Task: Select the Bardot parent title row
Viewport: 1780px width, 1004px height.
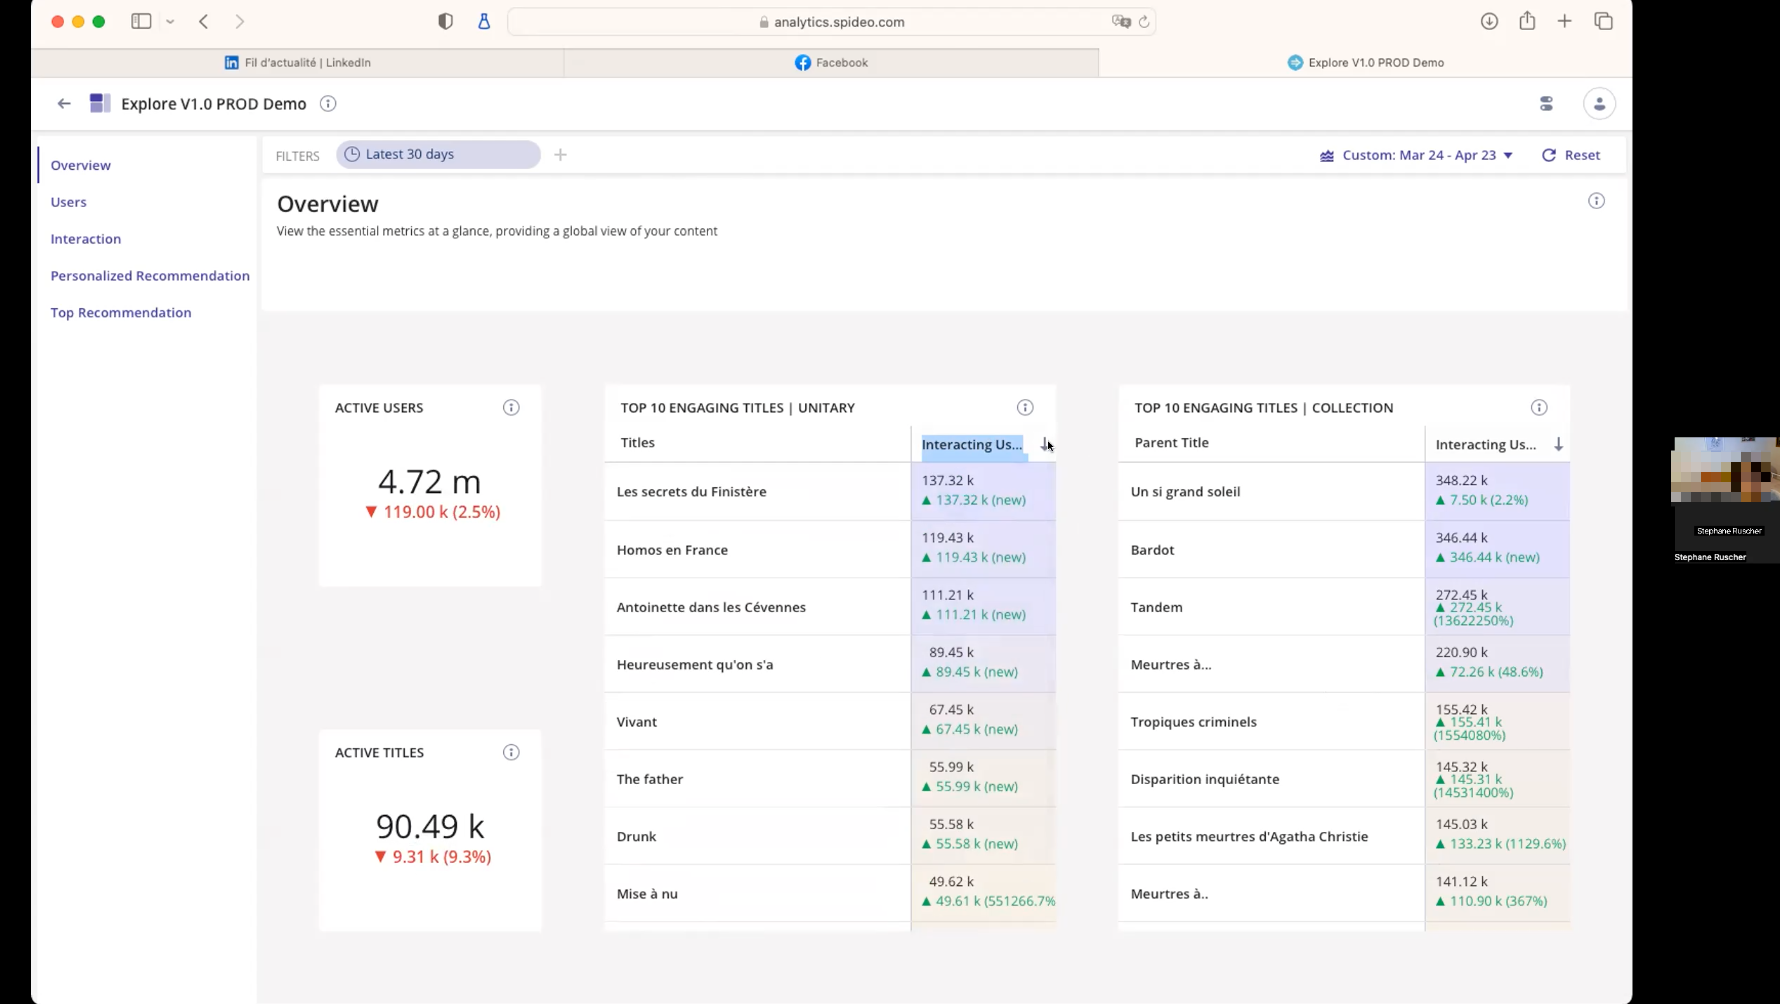Action: pyautogui.click(x=1344, y=549)
